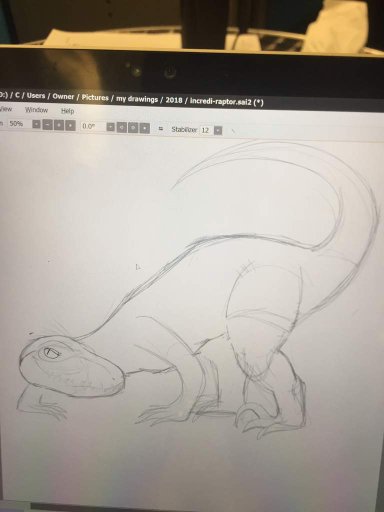Click the raptor's eye on canvas
The height and width of the screenshot is (512, 384).
[51, 353]
